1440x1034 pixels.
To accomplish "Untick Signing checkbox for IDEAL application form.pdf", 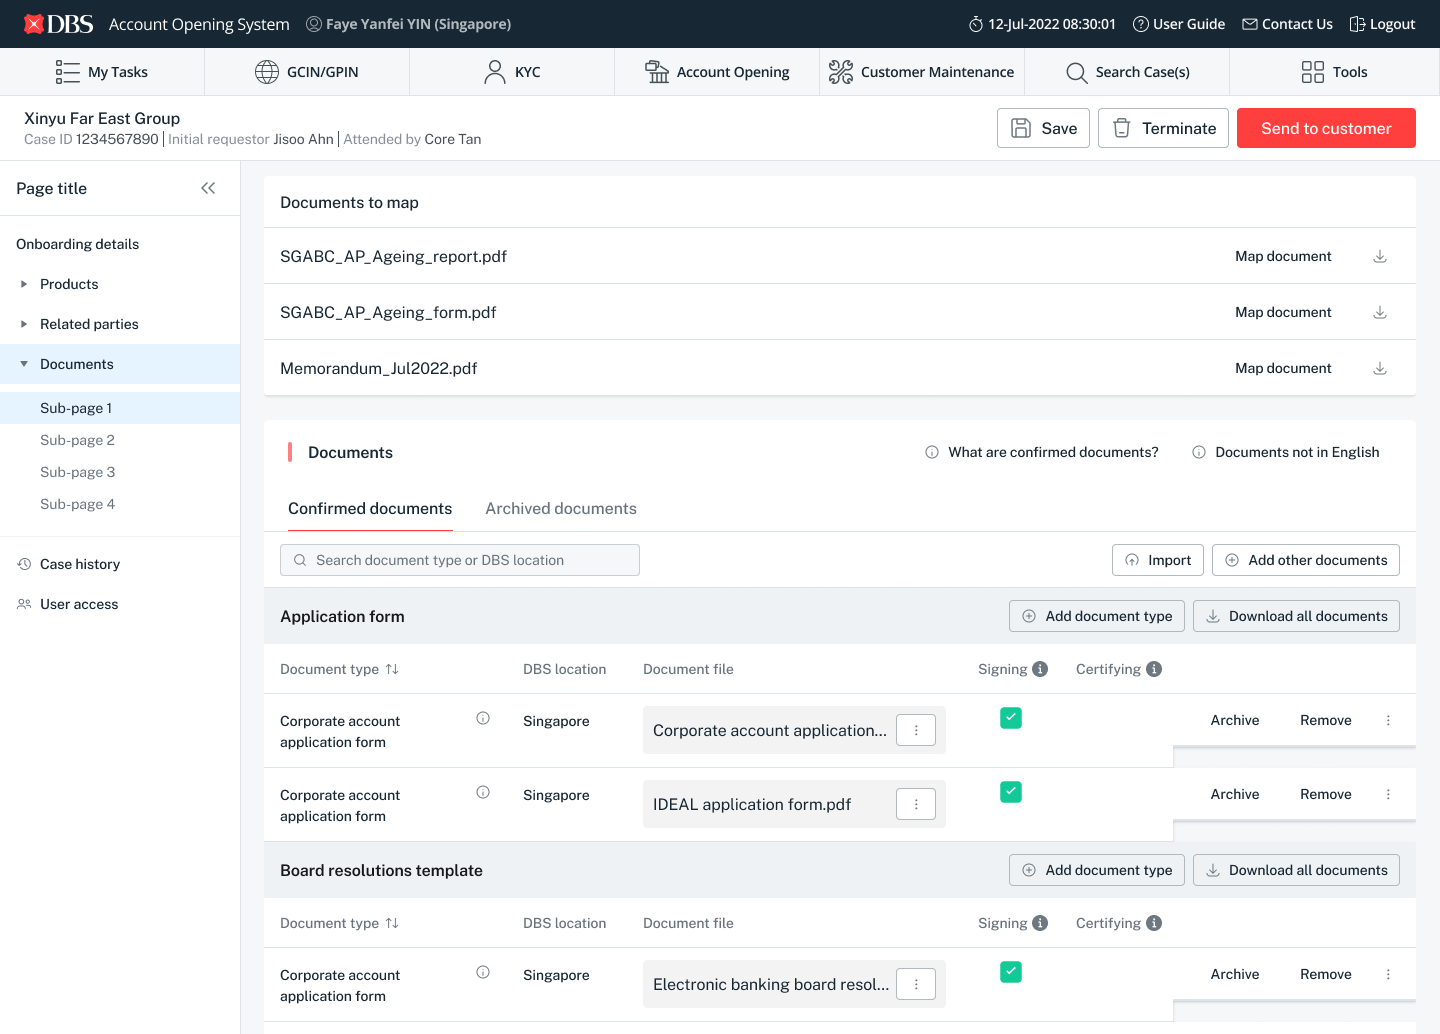I will [x=1011, y=792].
